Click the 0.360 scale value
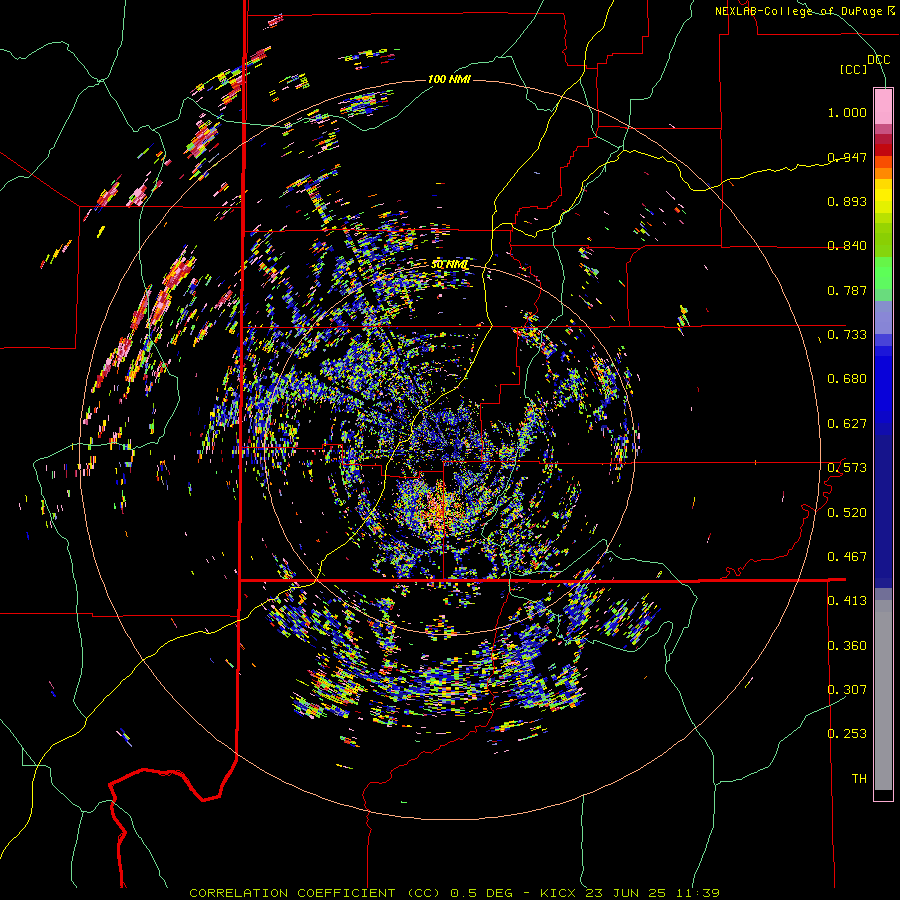 847,646
